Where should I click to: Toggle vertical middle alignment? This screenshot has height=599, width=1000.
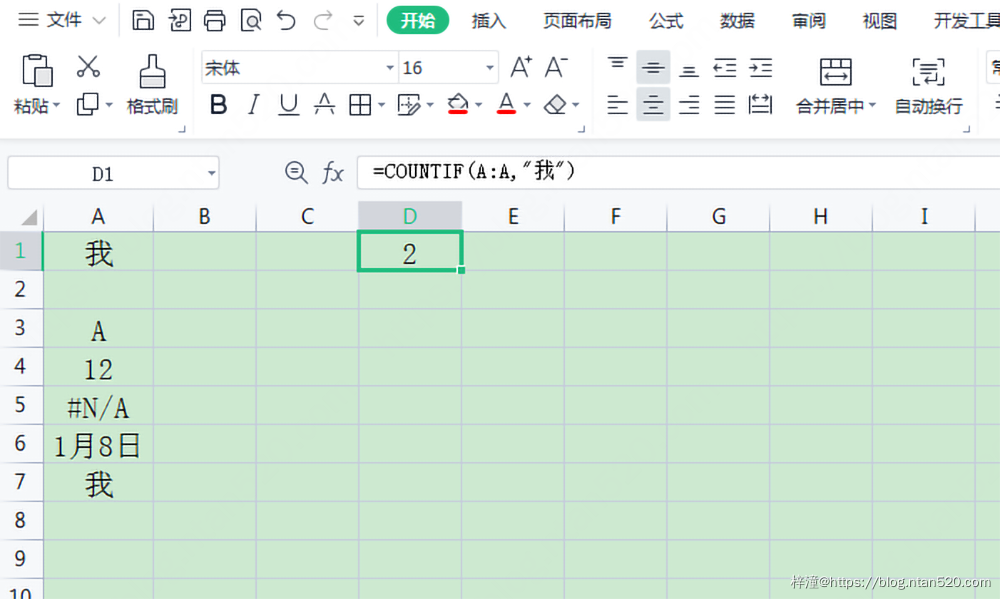653,67
